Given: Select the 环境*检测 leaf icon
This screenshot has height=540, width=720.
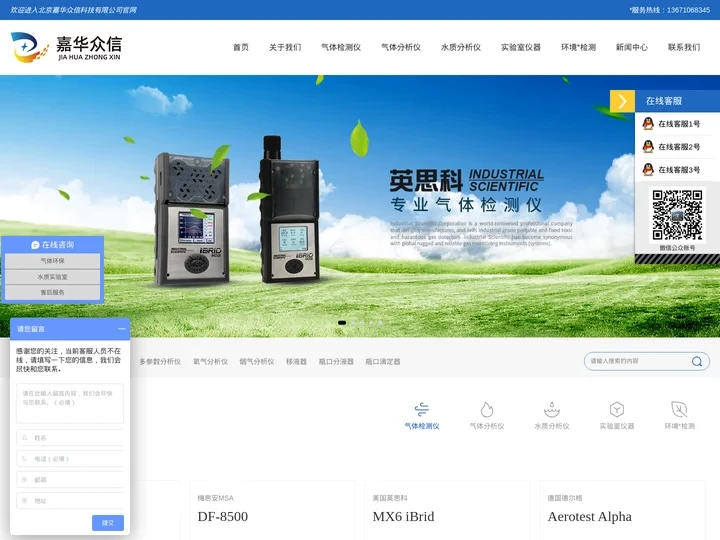Looking at the screenshot, I should (679, 409).
